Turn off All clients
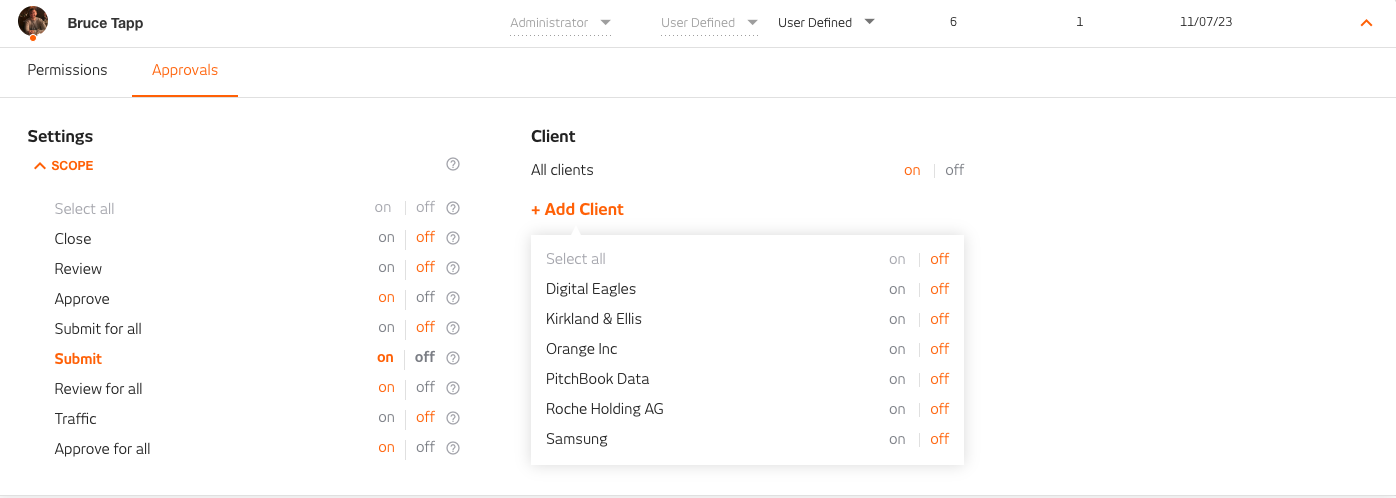Viewport: 1396px width, 498px height. [955, 170]
